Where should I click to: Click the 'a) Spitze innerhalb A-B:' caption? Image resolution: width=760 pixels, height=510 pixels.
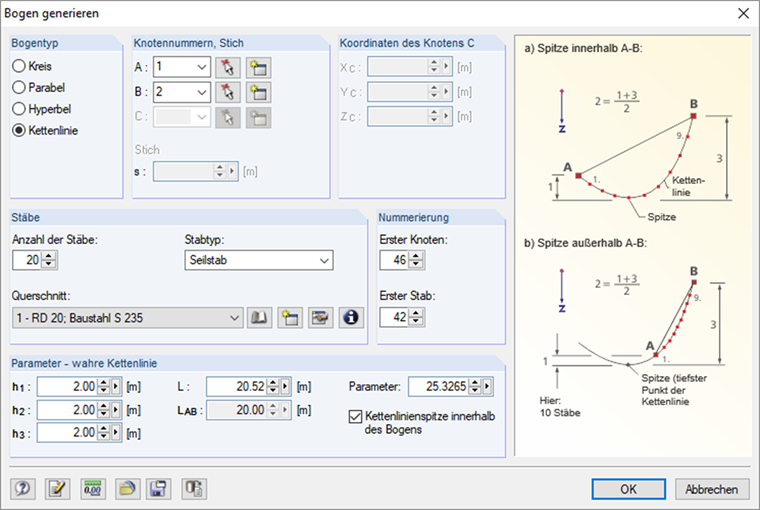[x=583, y=48]
